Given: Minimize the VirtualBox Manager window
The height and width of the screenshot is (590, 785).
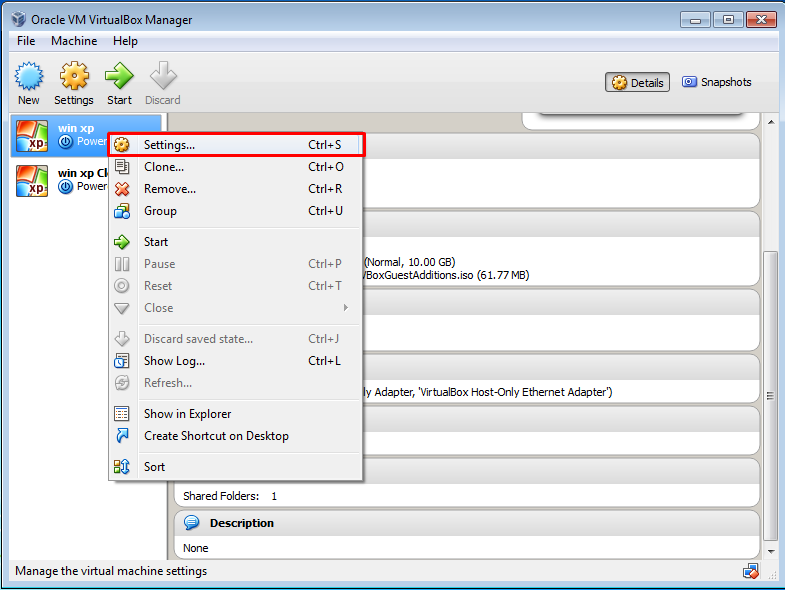Looking at the screenshot, I should coord(695,20).
